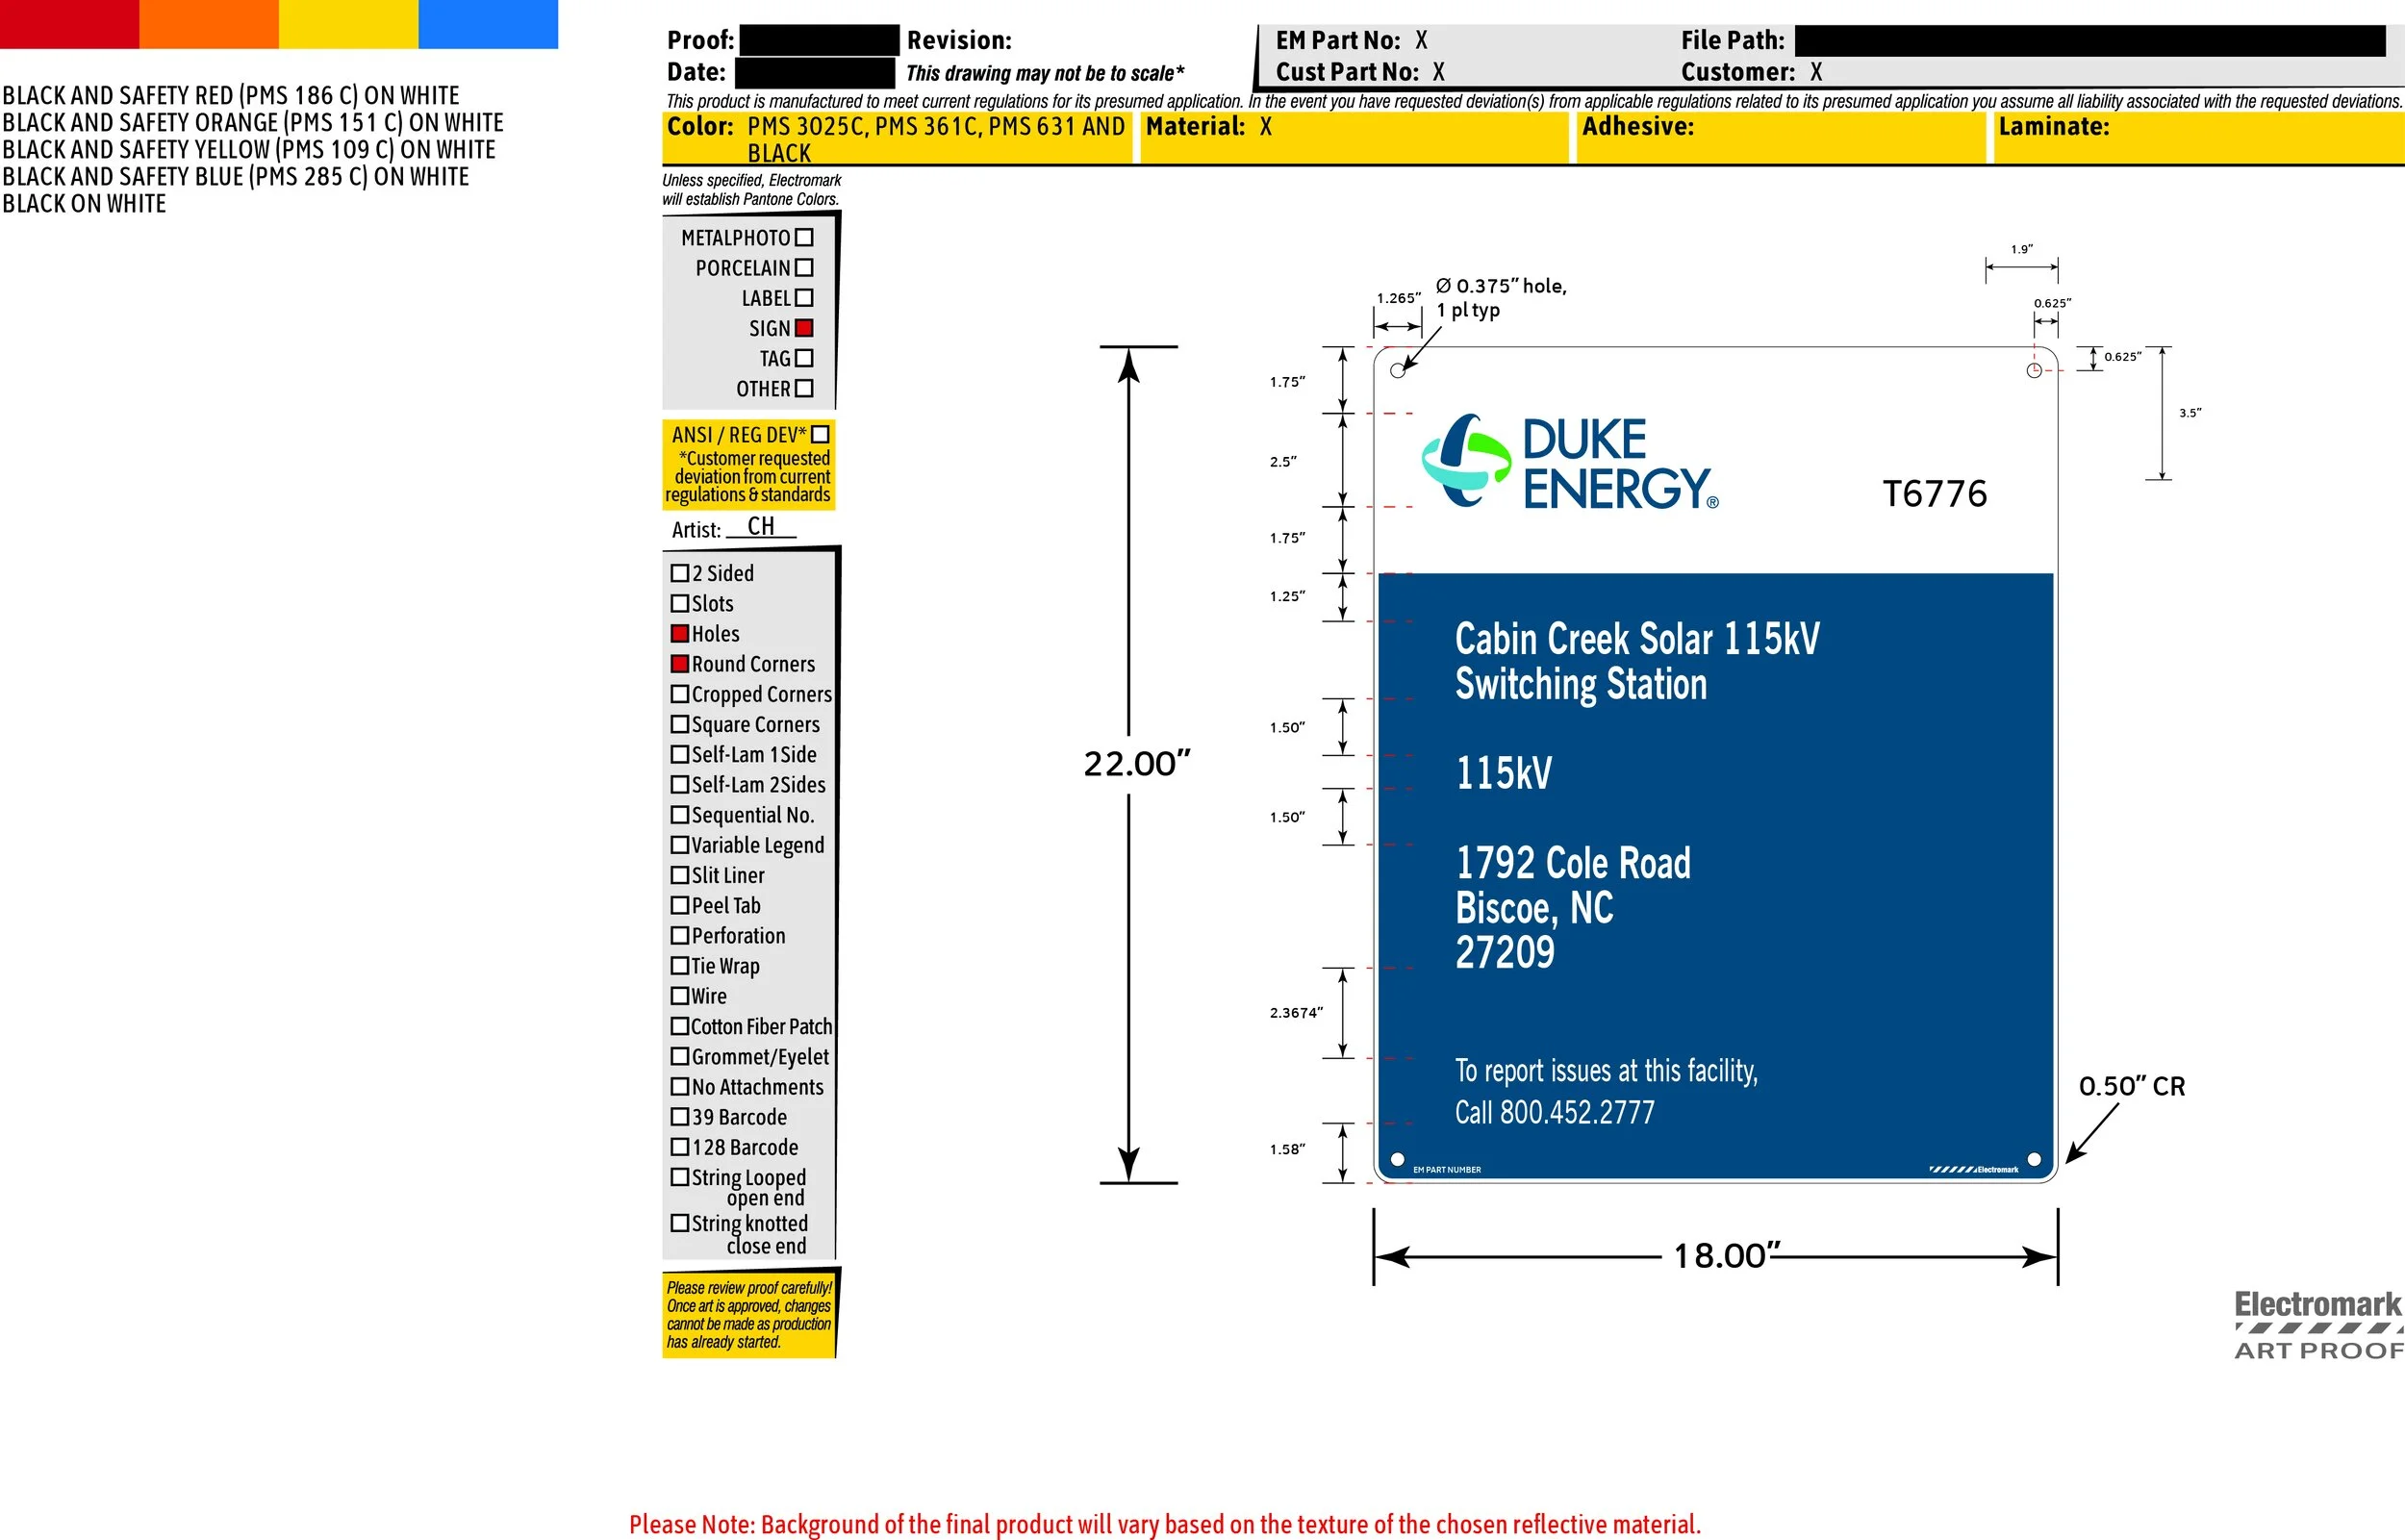2405x1540 pixels.
Task: Click the Artist name field CH
Action: coord(761,527)
